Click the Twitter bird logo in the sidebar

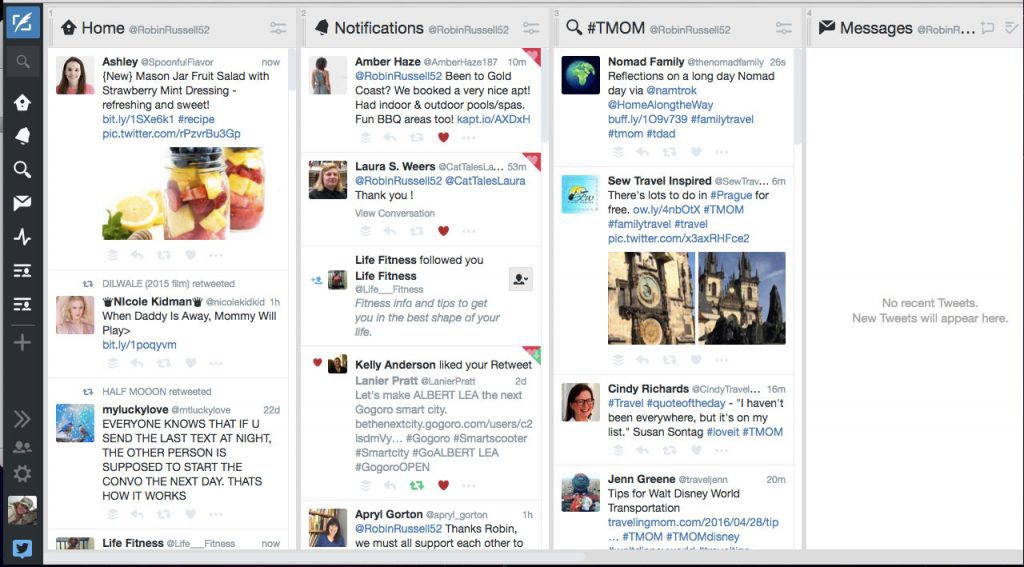[22, 548]
